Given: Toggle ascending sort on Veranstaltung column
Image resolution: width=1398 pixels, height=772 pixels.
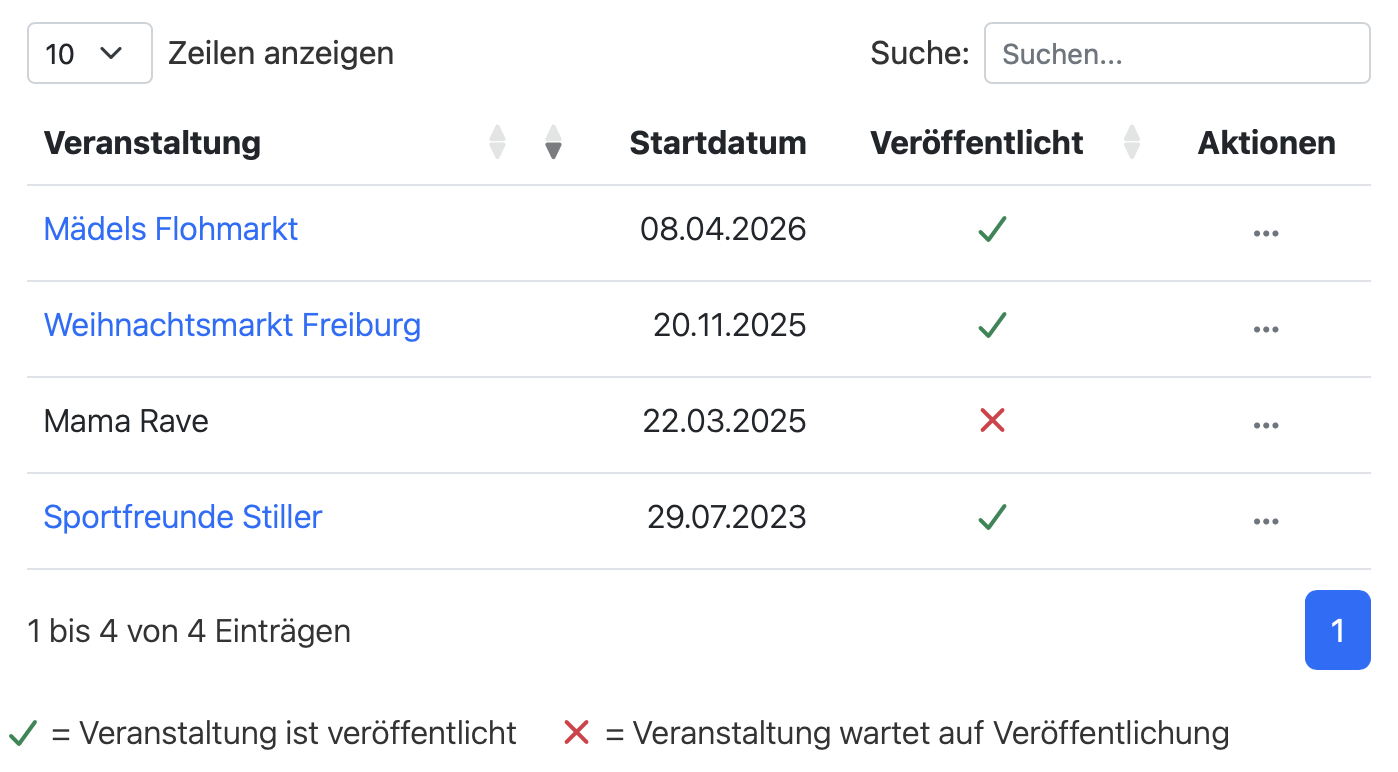Looking at the screenshot, I should [497, 142].
